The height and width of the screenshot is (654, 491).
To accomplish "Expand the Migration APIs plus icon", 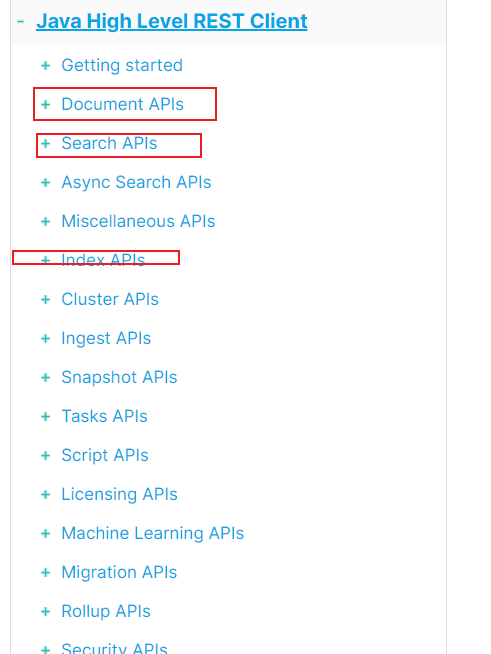I will pos(45,572).
